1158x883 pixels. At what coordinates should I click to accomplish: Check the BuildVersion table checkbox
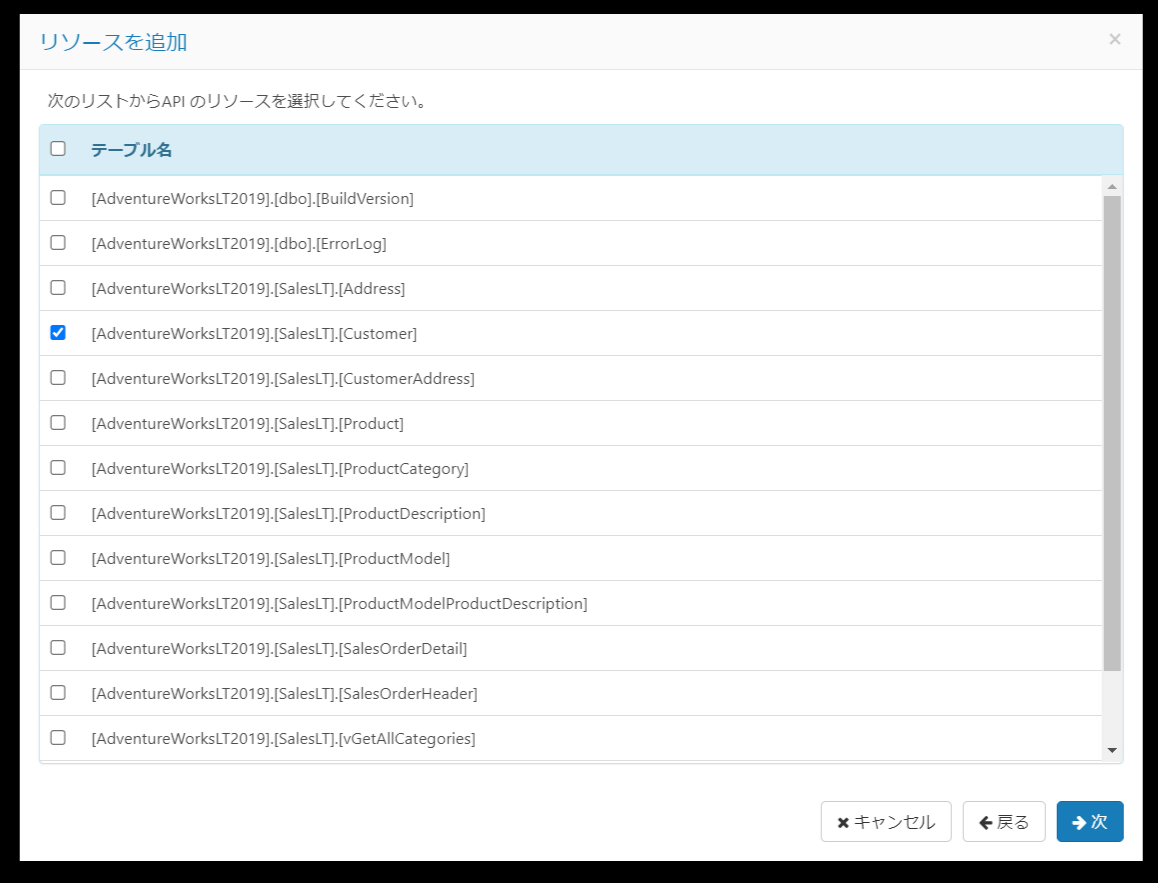(58, 197)
